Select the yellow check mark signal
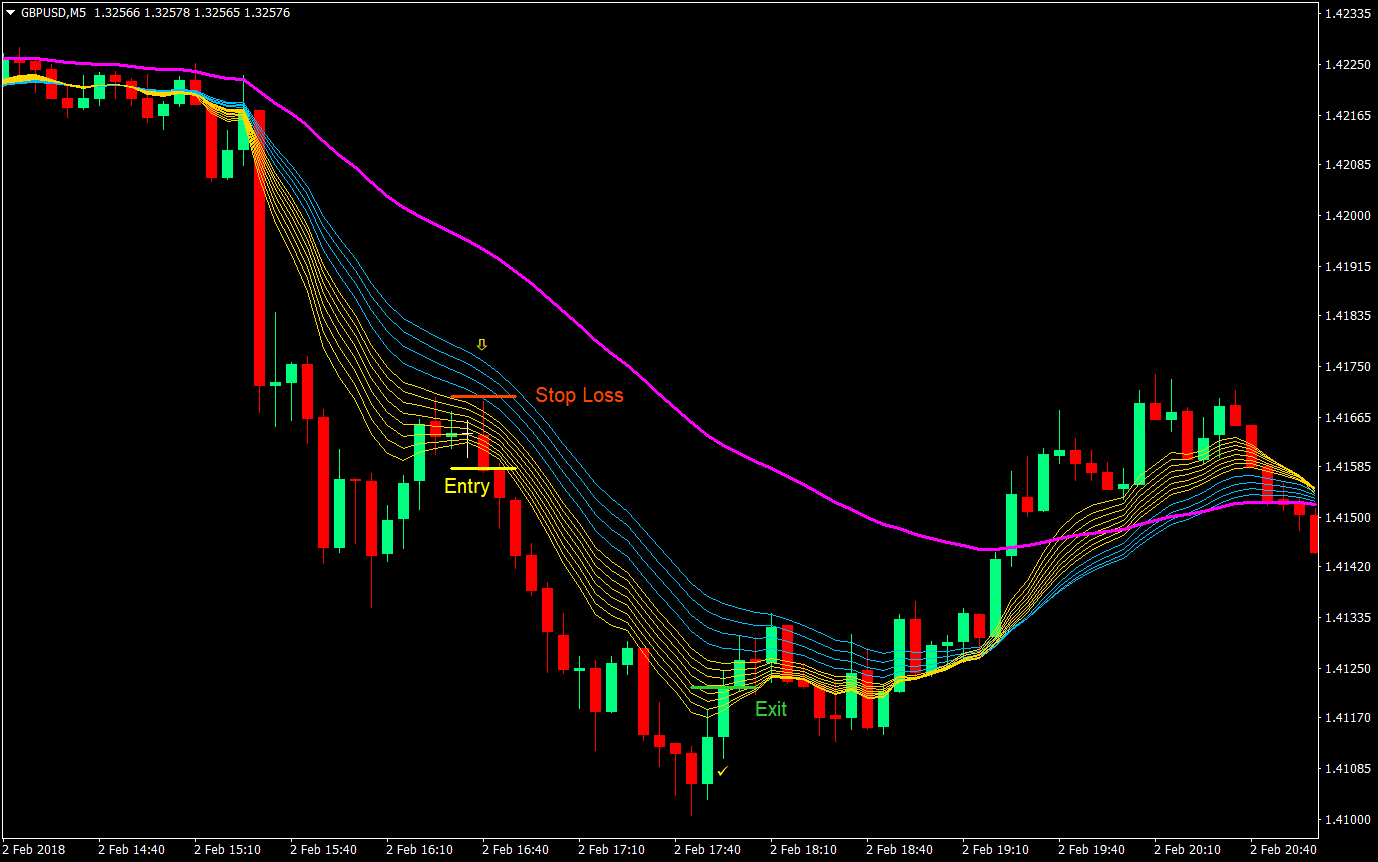The image size is (1378, 862). click(x=722, y=770)
